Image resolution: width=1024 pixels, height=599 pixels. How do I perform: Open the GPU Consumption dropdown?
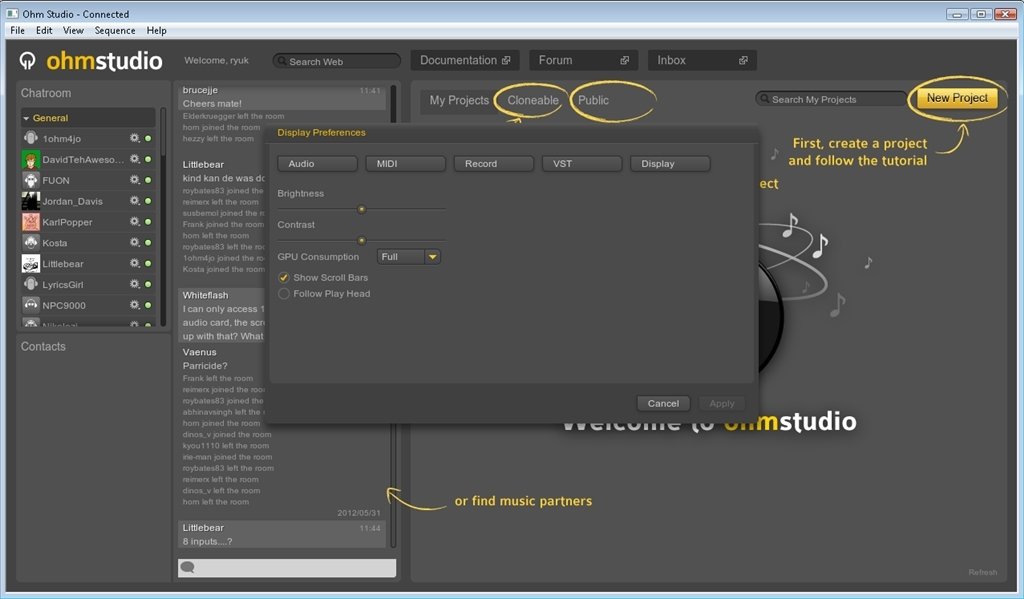click(409, 257)
